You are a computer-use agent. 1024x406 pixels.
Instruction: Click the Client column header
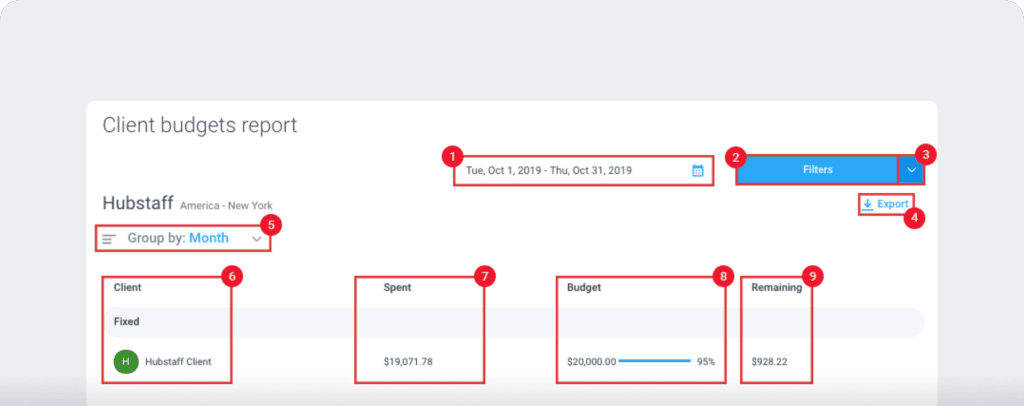127,287
